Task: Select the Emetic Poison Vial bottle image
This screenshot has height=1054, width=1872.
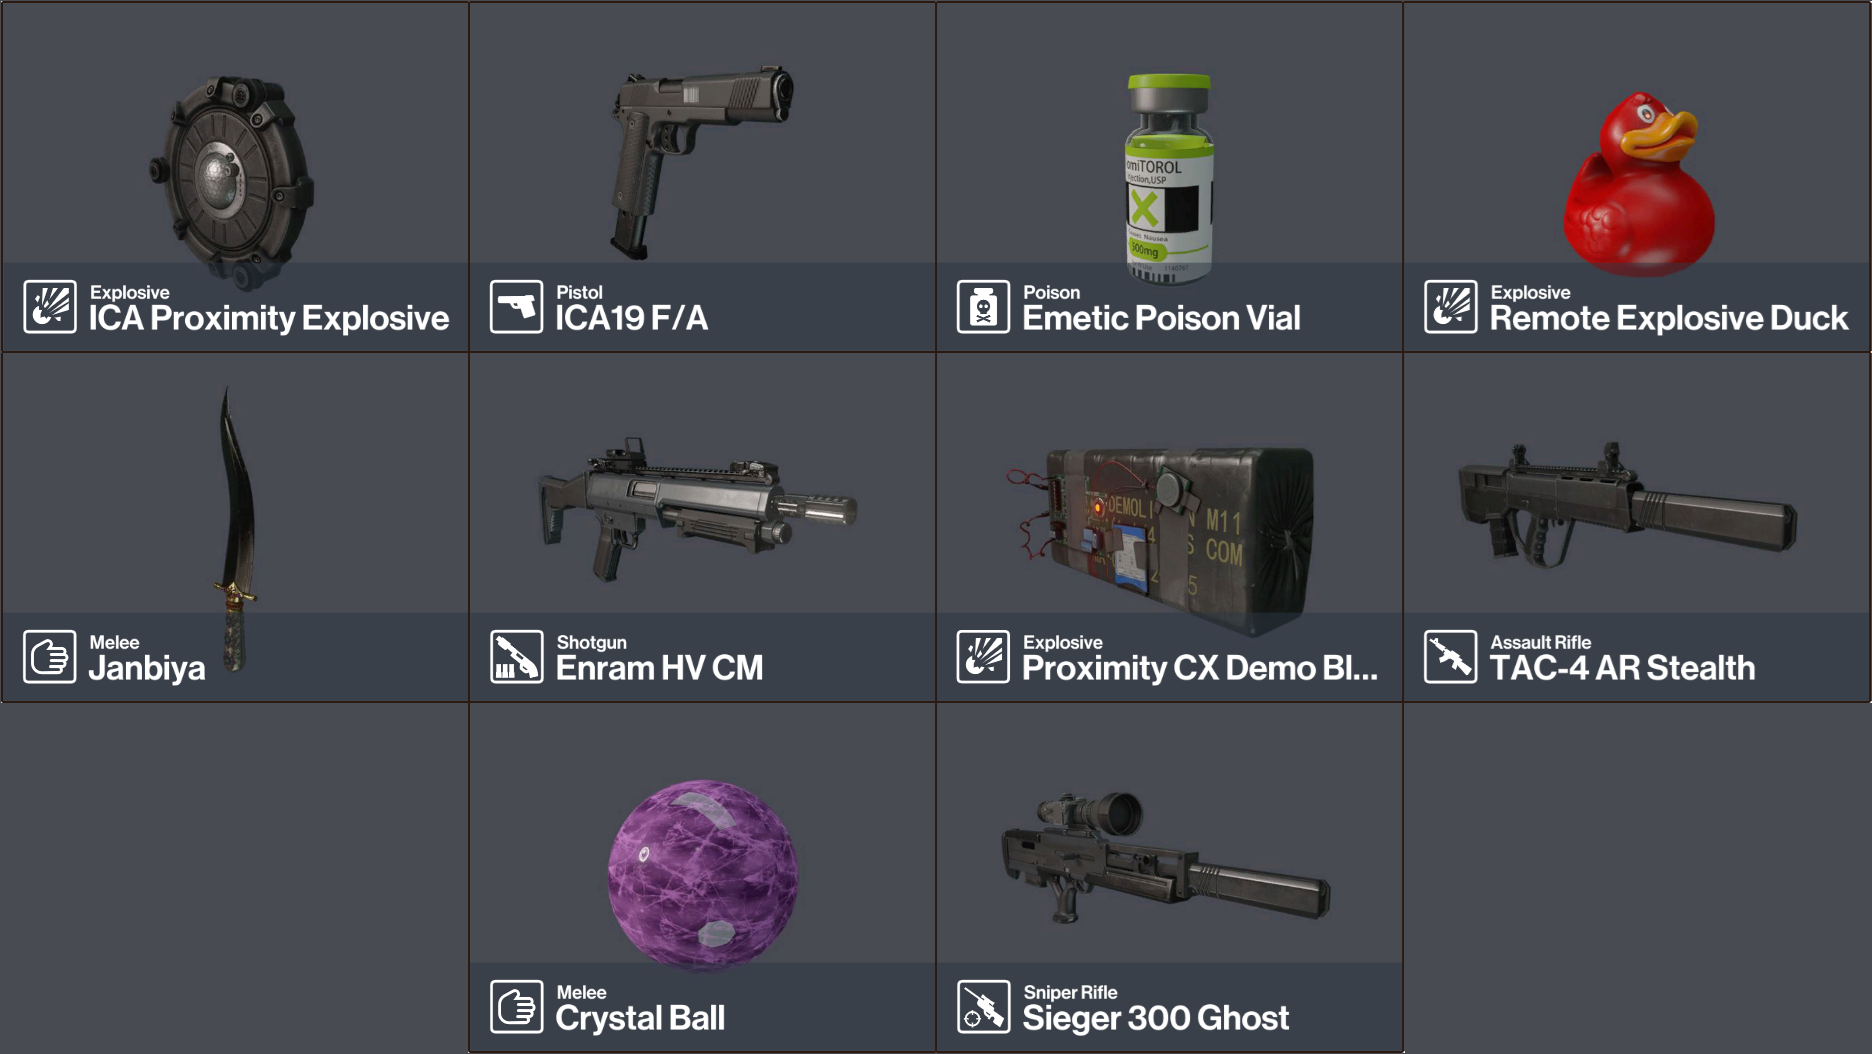Action: tap(1169, 178)
